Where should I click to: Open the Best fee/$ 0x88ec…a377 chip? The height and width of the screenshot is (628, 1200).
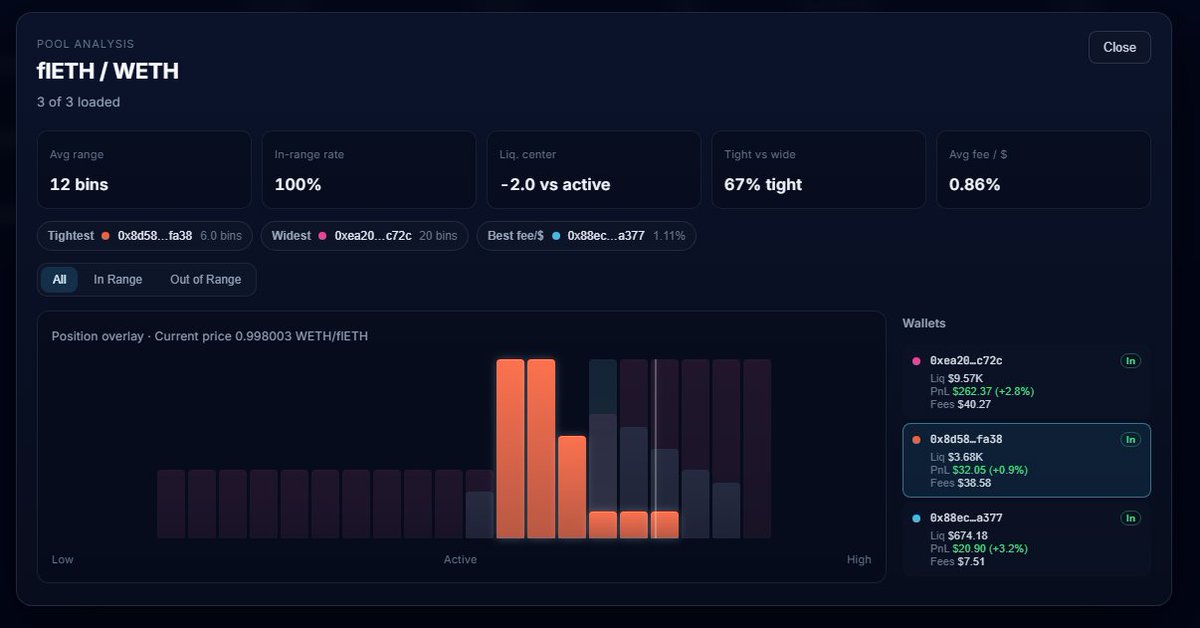coord(586,236)
